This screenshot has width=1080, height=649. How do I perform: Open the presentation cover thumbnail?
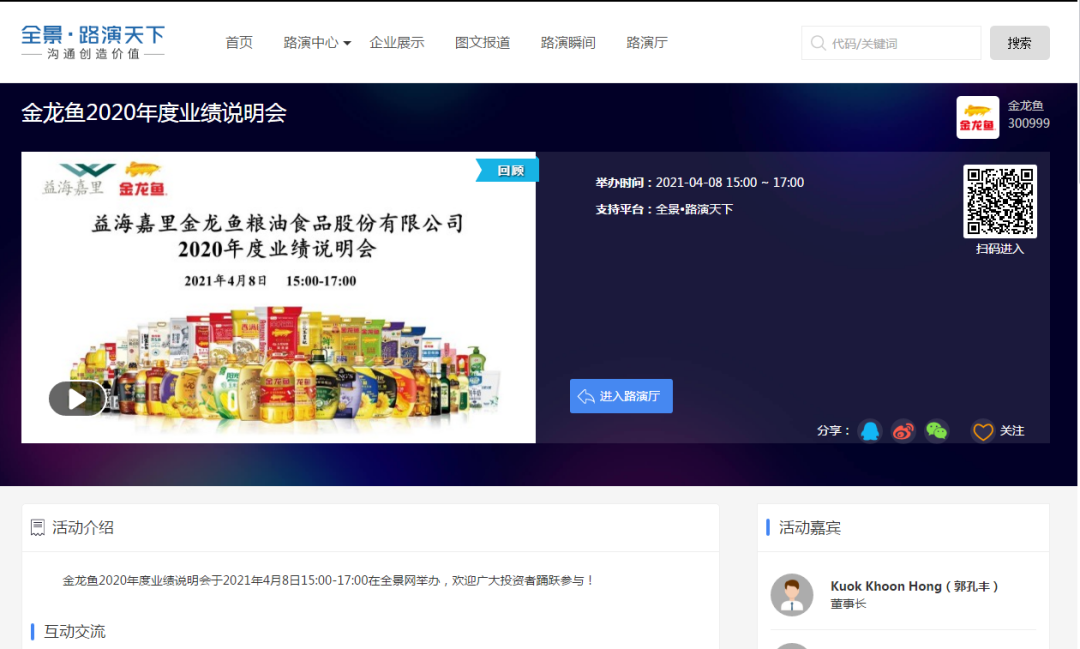click(278, 297)
